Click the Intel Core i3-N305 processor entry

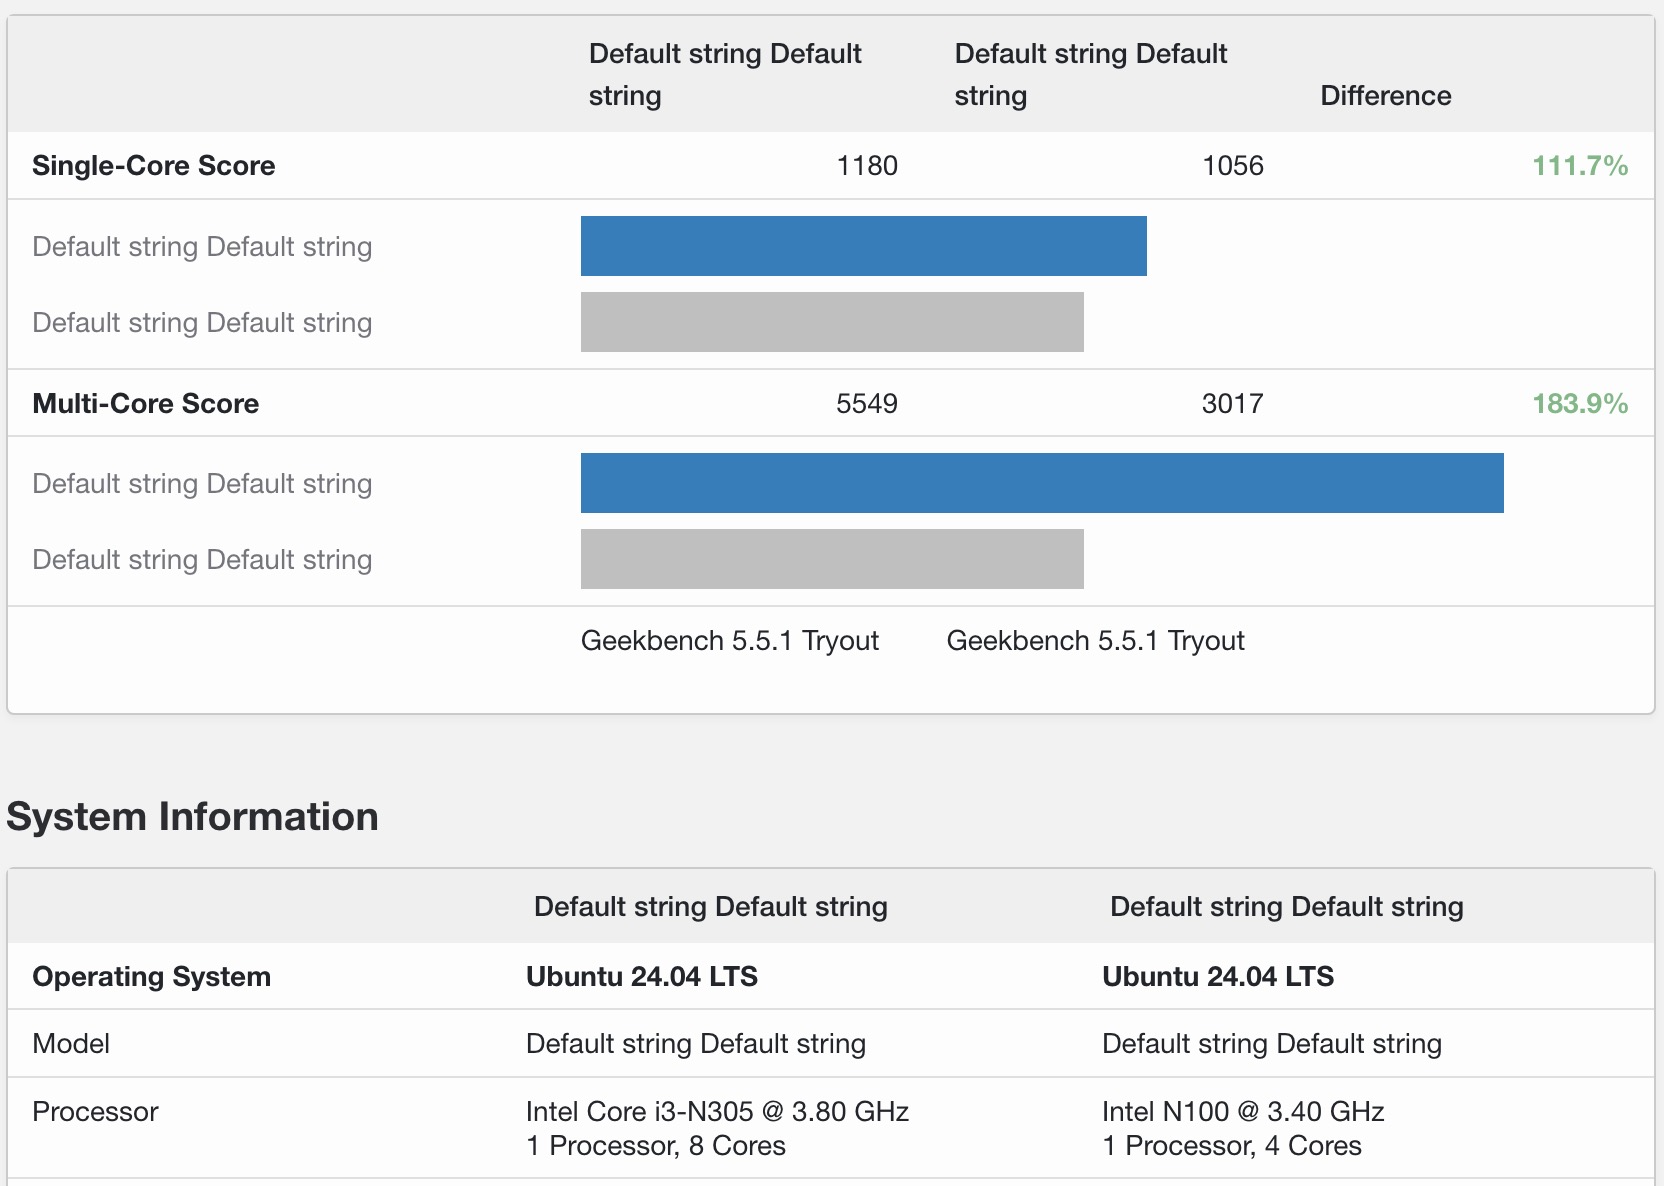click(717, 1112)
